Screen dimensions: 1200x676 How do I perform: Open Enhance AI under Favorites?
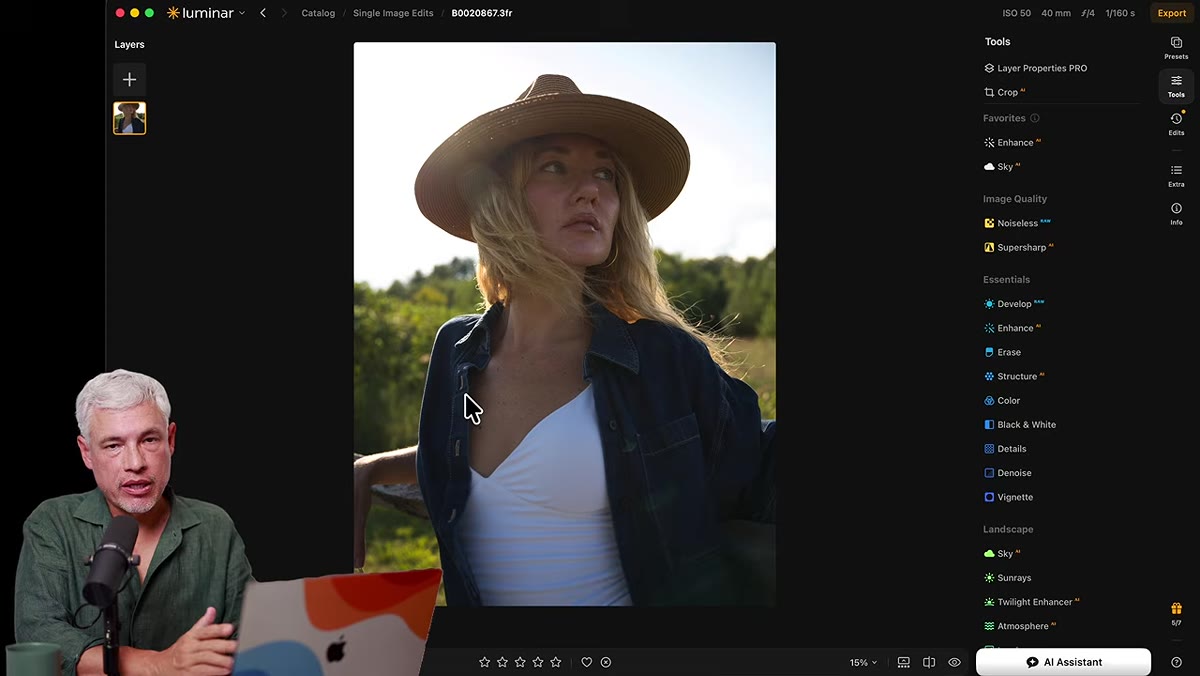1012,143
